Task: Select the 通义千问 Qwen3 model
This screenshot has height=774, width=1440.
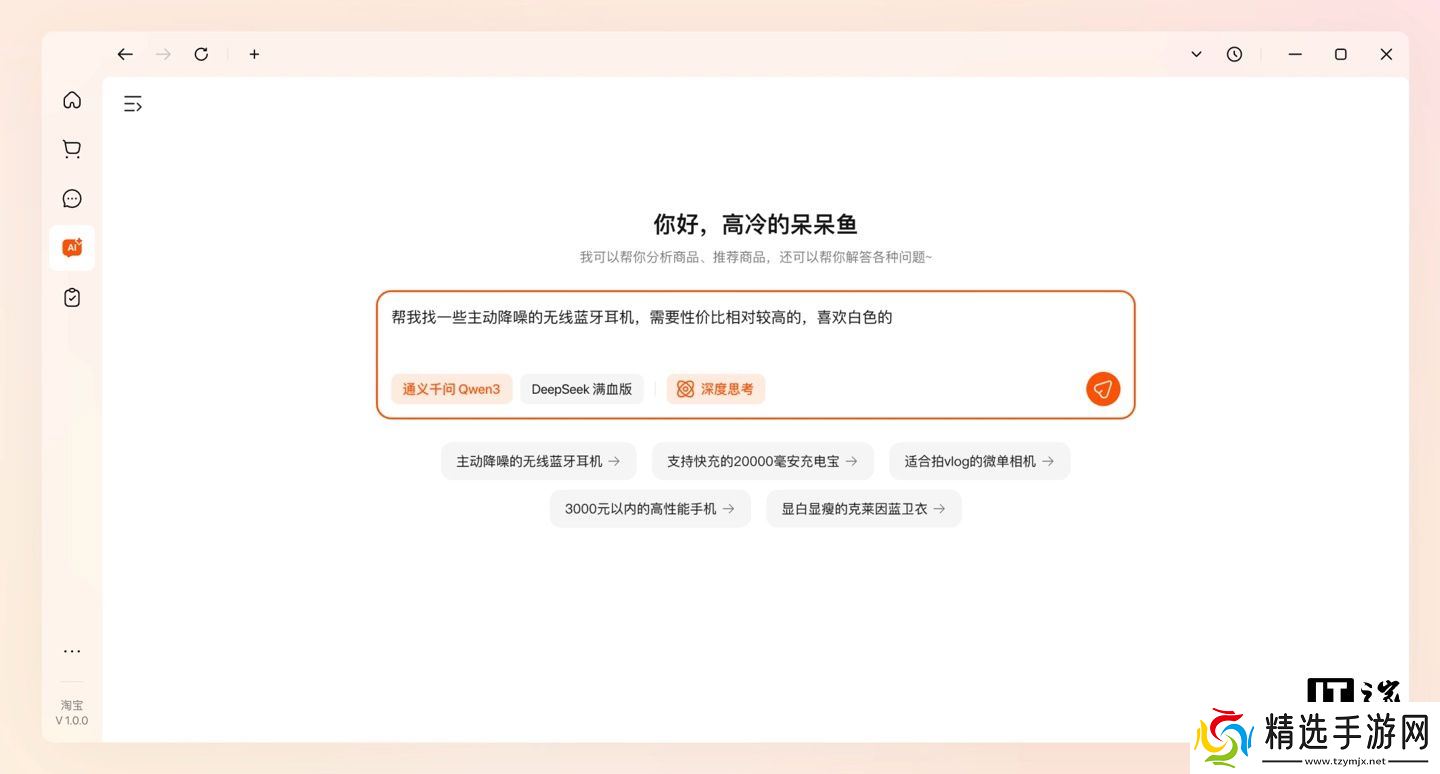Action: [451, 389]
